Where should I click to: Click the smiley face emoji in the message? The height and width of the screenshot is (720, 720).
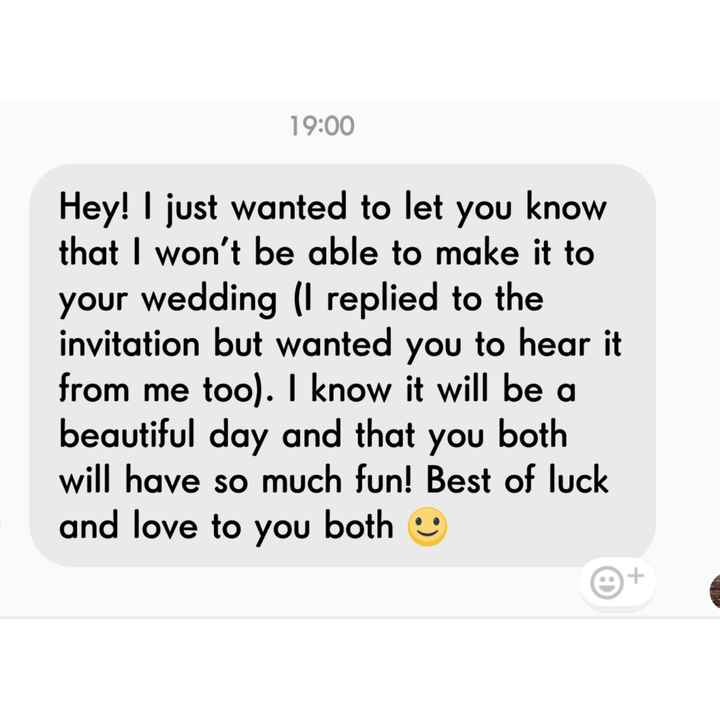pyautogui.click(x=426, y=527)
